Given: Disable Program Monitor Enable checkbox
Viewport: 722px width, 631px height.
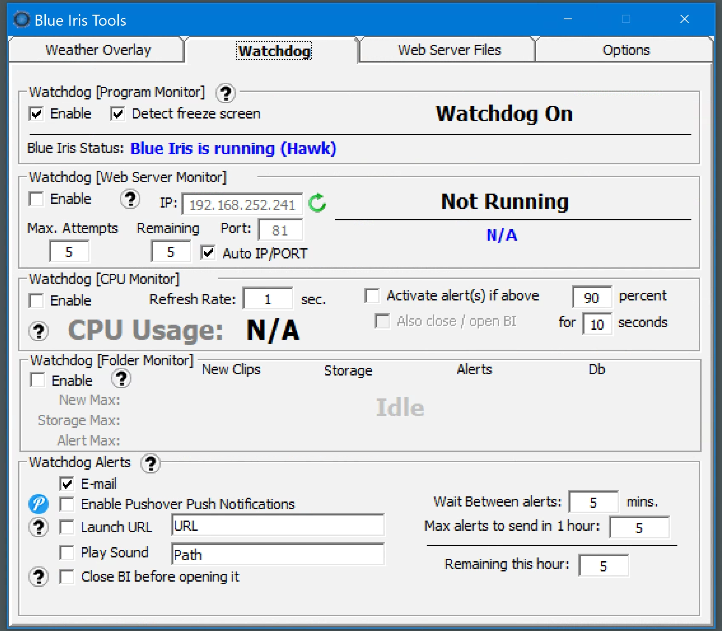Looking at the screenshot, I should [36, 114].
